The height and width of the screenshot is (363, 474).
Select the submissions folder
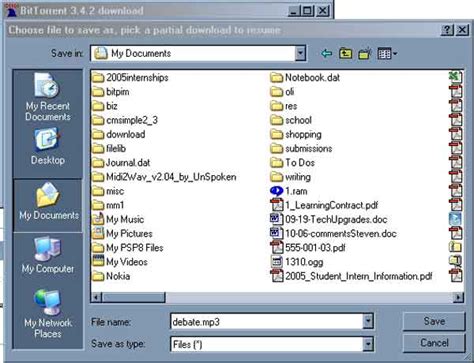click(301, 148)
